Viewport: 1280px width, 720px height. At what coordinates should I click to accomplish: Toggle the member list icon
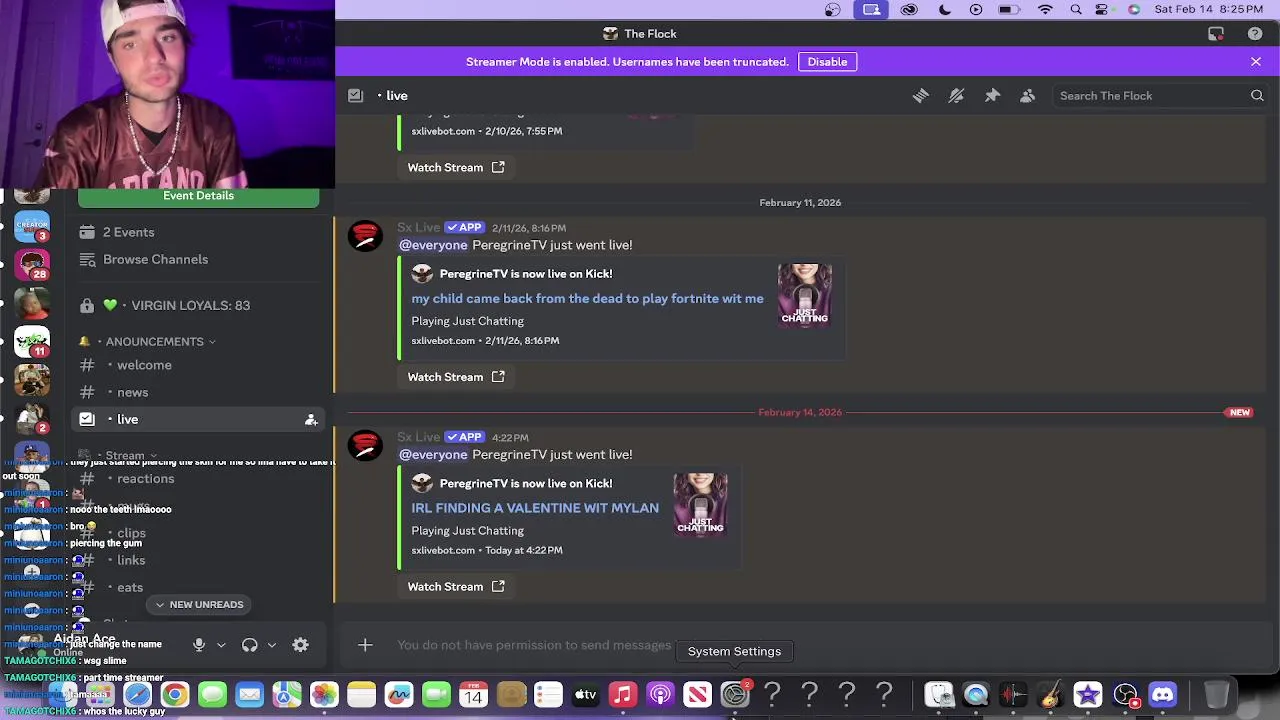pyautogui.click(x=1027, y=96)
